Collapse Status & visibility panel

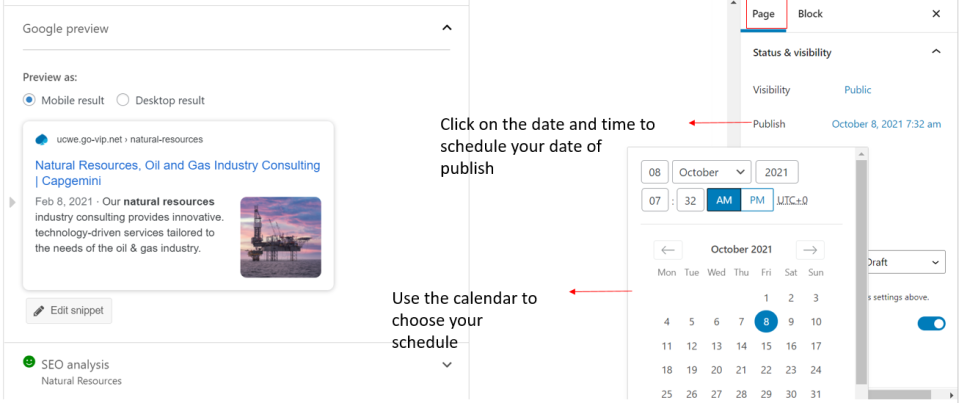click(936, 52)
